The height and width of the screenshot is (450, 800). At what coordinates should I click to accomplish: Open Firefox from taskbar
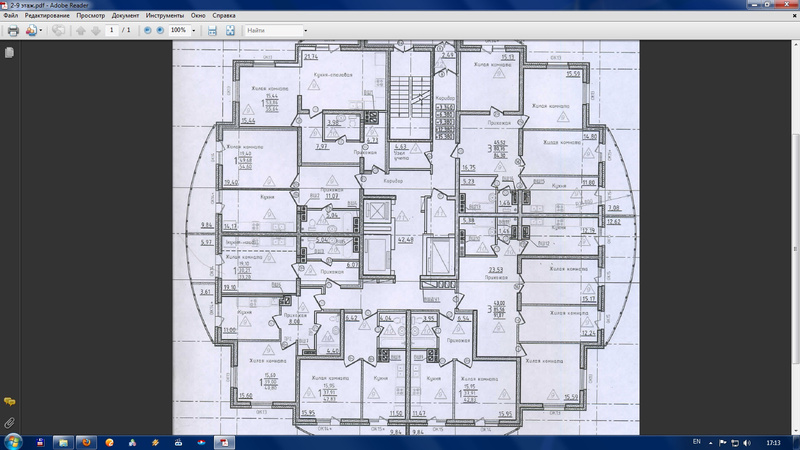coord(86,442)
